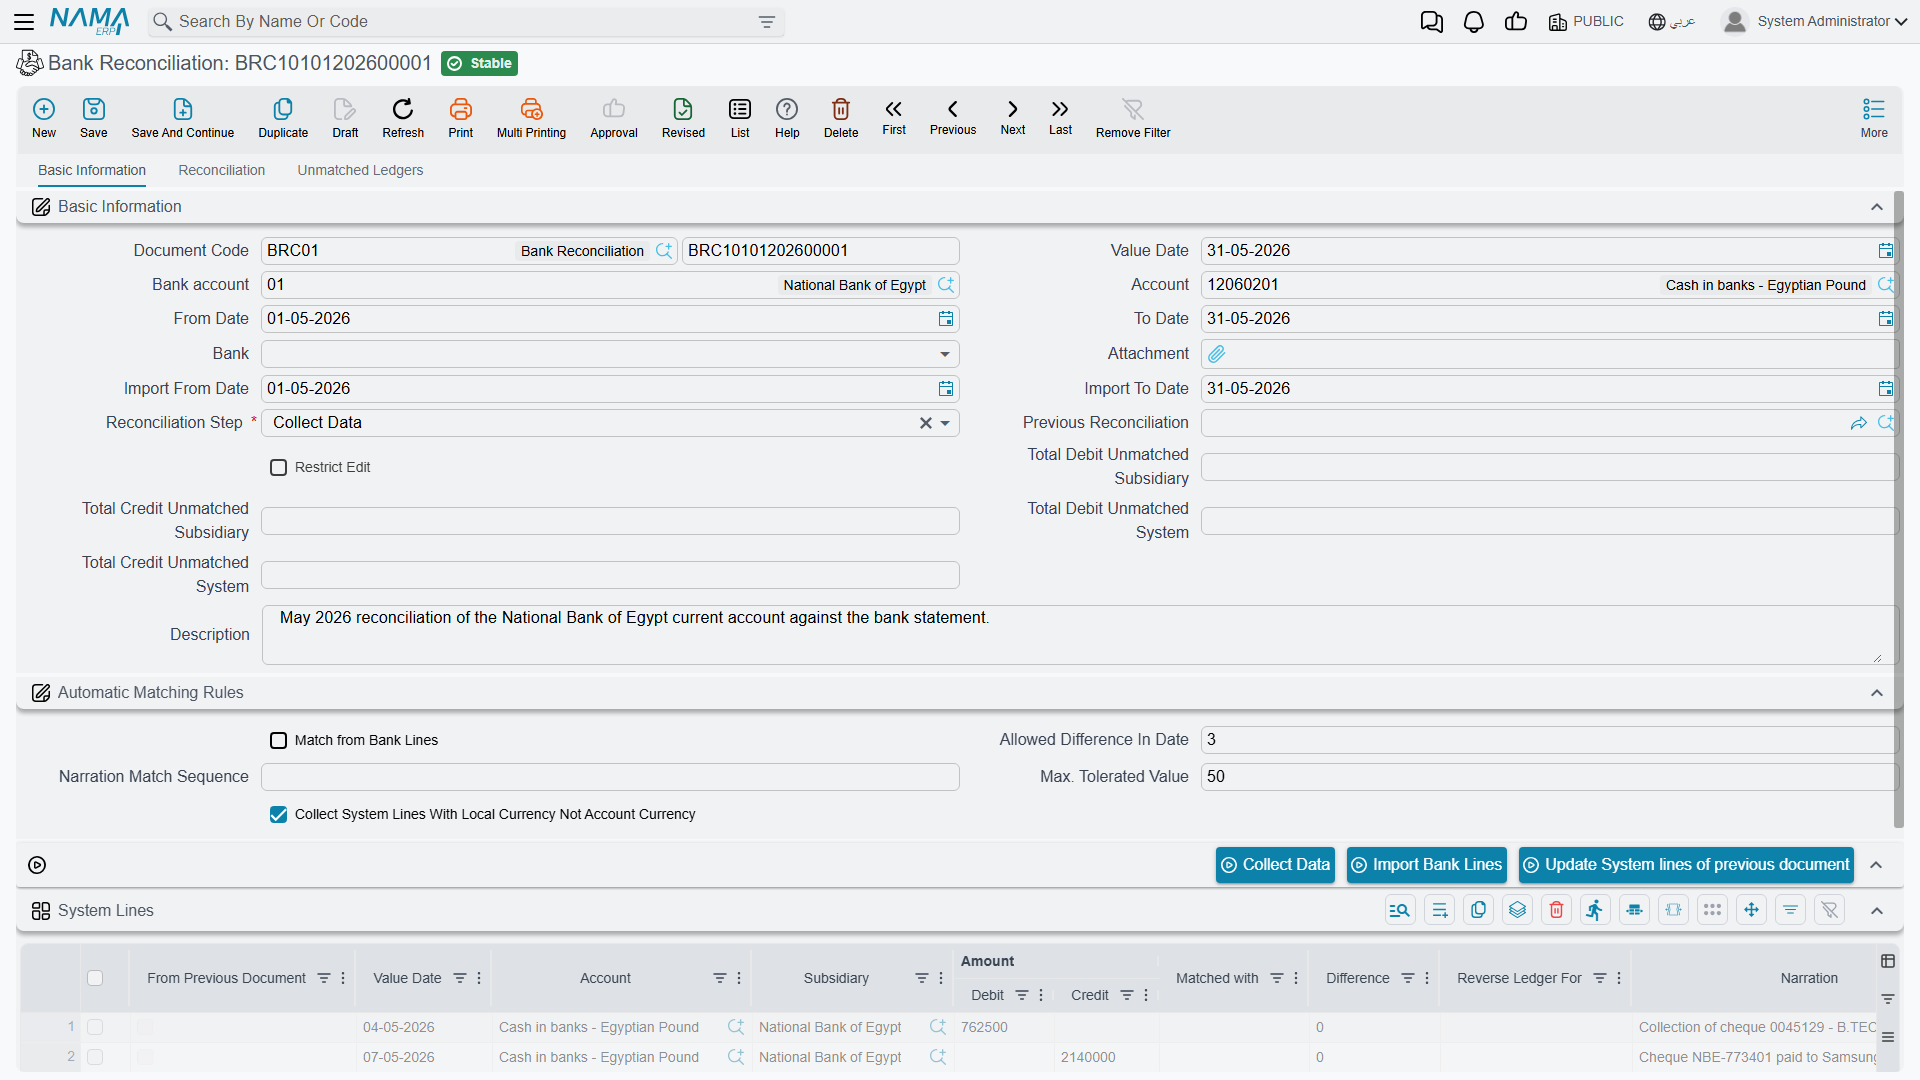Viewport: 1920px width, 1080px height.
Task: Click the Allowed Difference In Date field
Action: click(x=1548, y=740)
